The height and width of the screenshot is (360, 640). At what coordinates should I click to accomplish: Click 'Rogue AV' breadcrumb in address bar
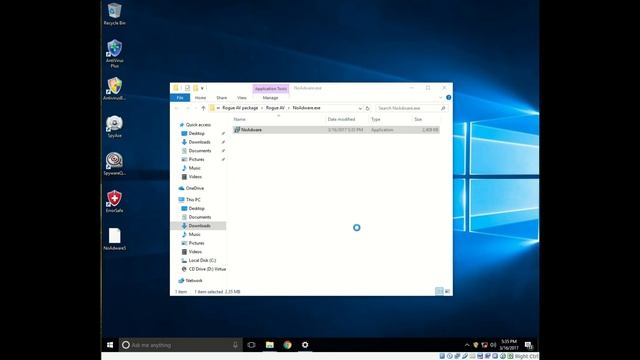click(x=275, y=108)
